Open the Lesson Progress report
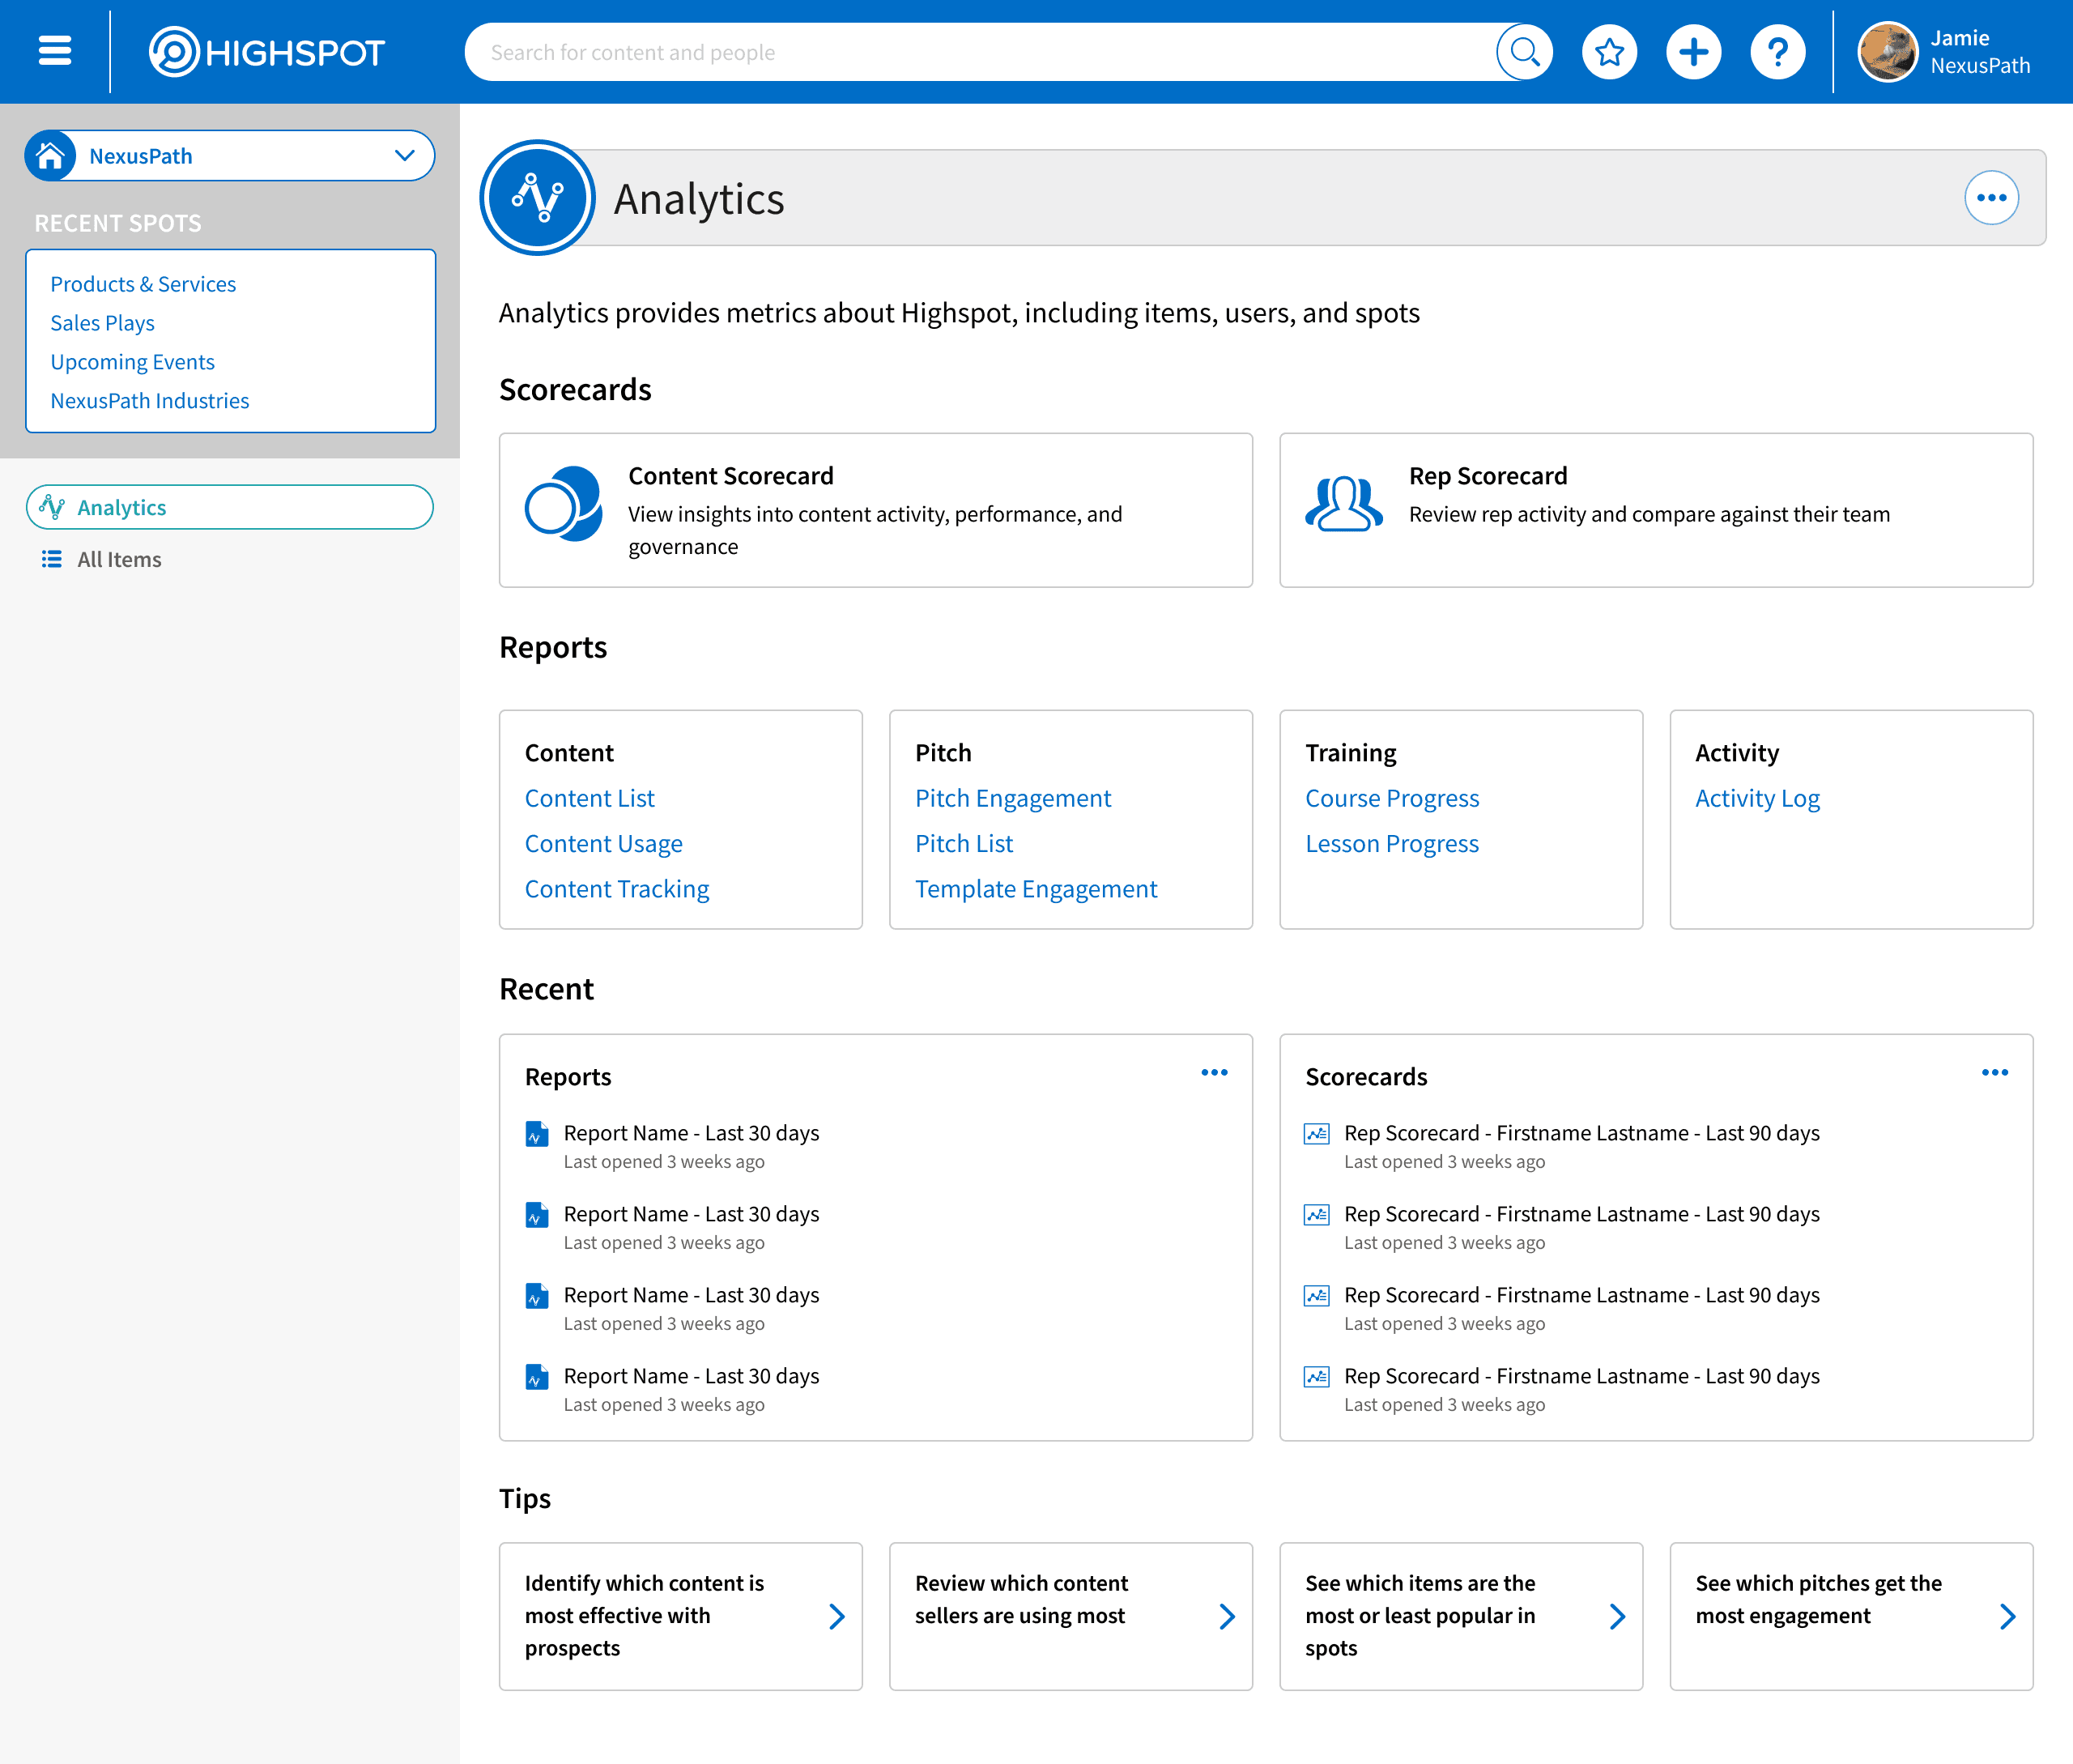Viewport: 2073px width, 1764px height. [x=1392, y=844]
